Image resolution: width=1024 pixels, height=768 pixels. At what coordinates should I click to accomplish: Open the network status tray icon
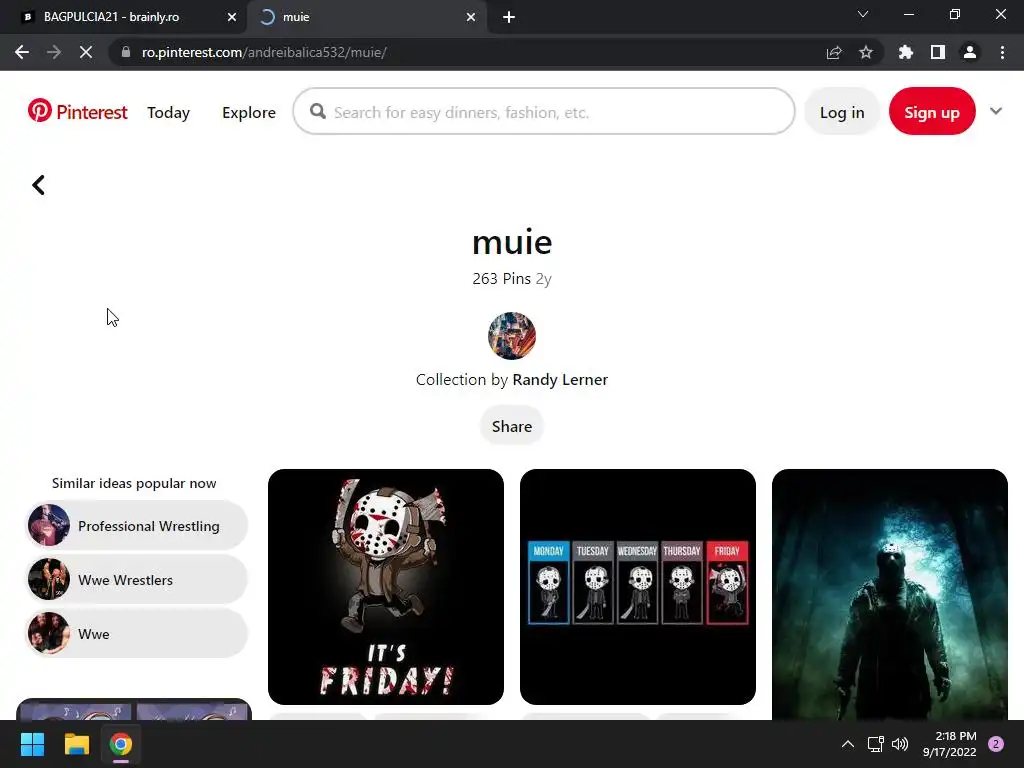tap(875, 744)
